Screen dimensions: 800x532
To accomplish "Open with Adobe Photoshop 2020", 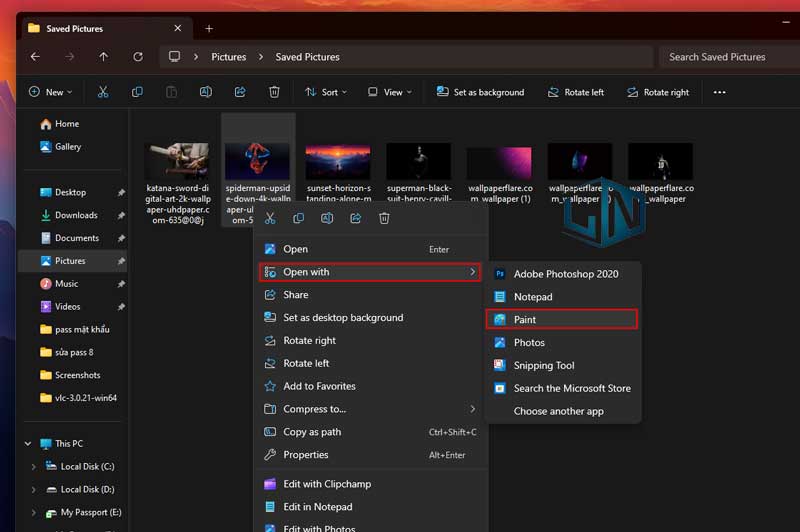I will pos(562,274).
